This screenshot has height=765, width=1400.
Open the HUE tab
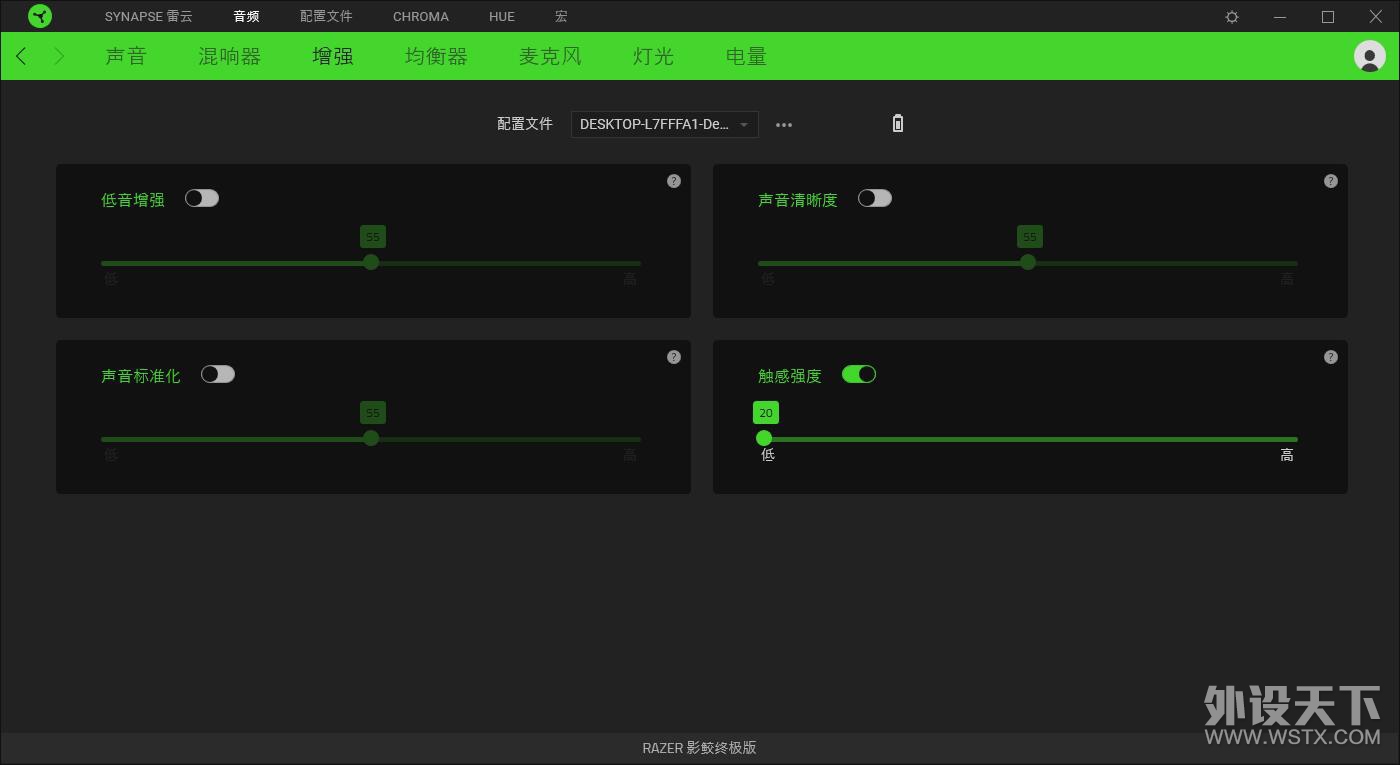click(x=502, y=17)
